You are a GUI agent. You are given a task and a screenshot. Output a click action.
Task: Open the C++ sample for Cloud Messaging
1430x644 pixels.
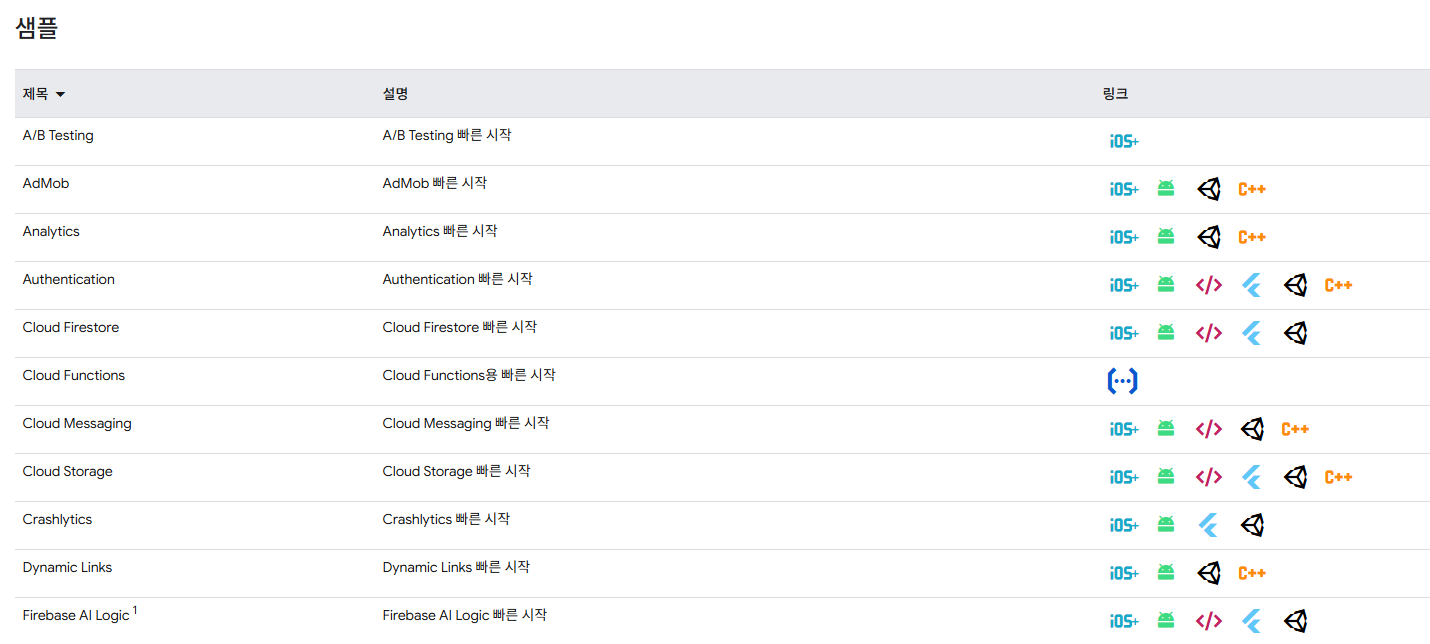(1295, 429)
